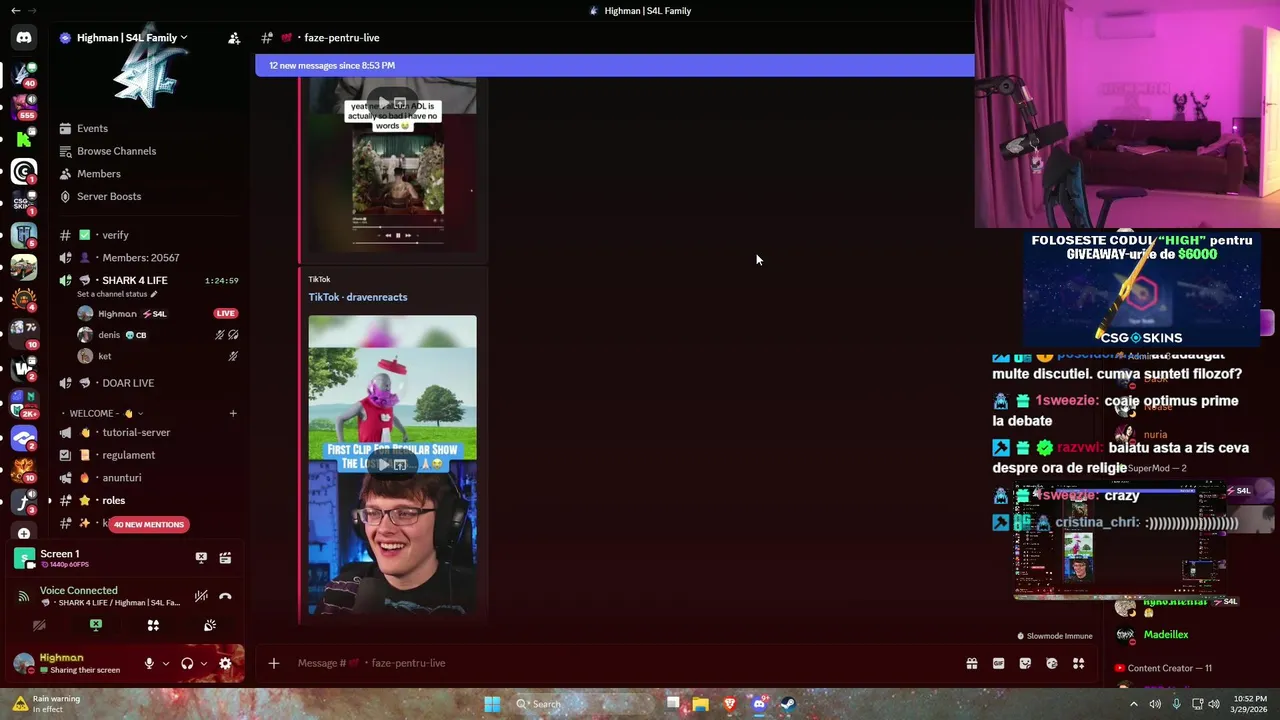Go back using title bar arrow

point(15,10)
